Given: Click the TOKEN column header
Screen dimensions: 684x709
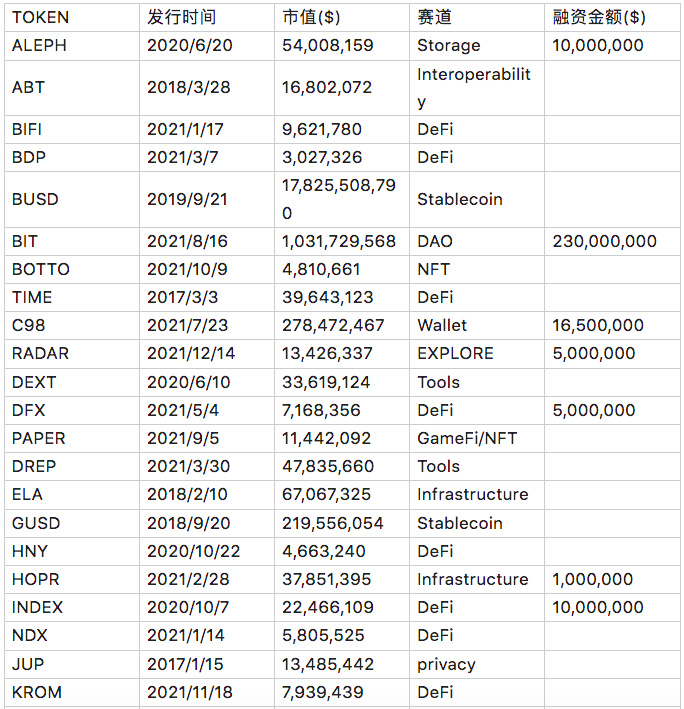Looking at the screenshot, I should (72, 17).
